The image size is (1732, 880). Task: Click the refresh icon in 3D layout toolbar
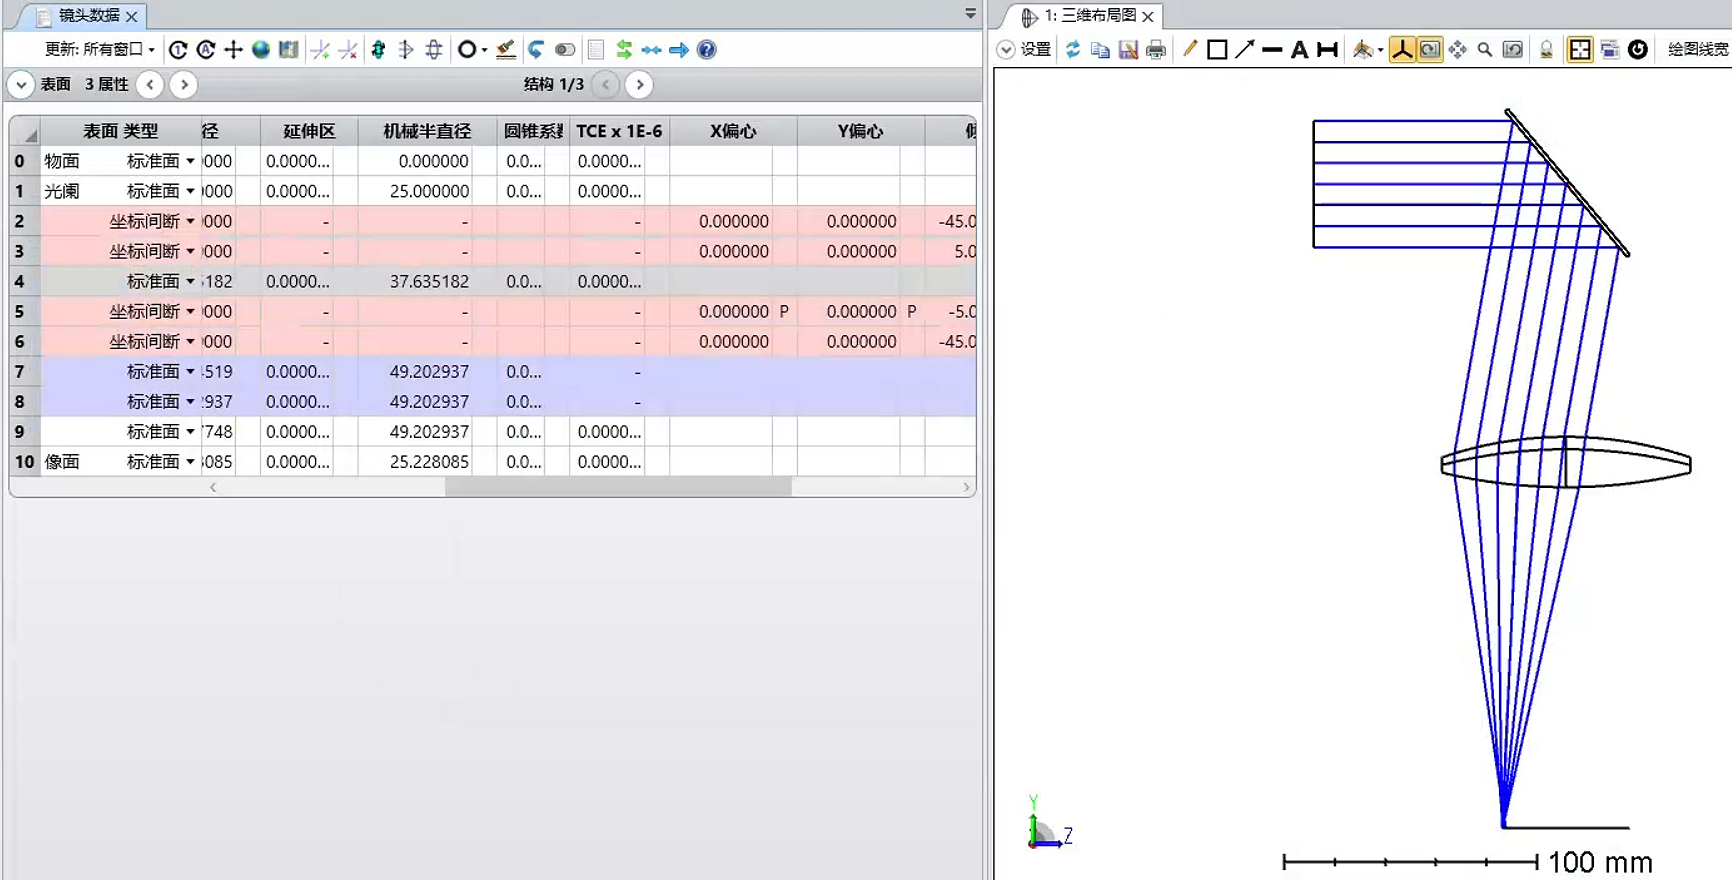pyautogui.click(x=1073, y=50)
